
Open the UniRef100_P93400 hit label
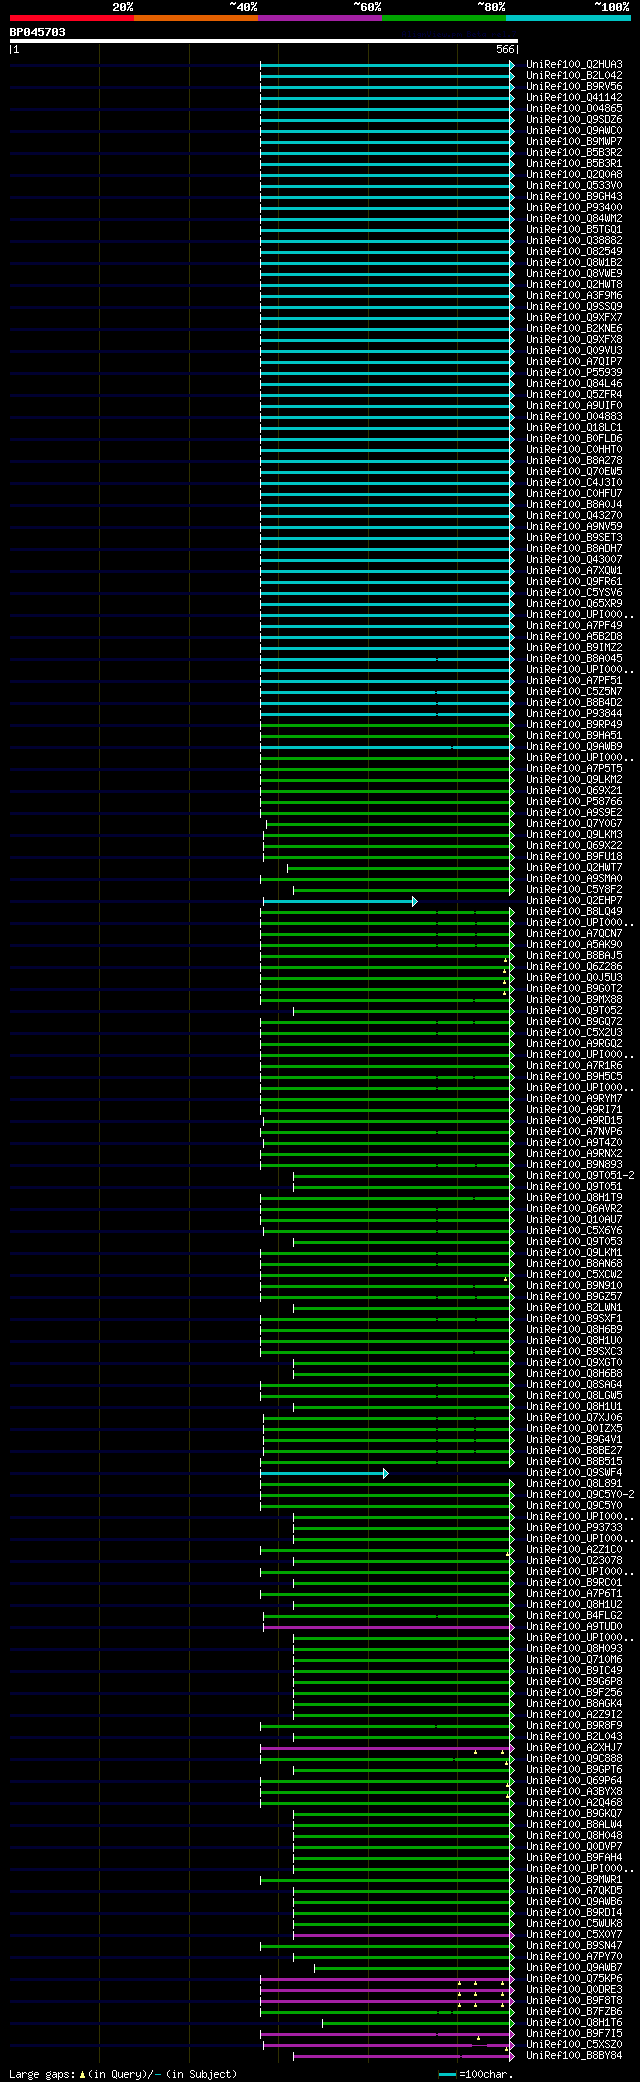pyautogui.click(x=574, y=207)
